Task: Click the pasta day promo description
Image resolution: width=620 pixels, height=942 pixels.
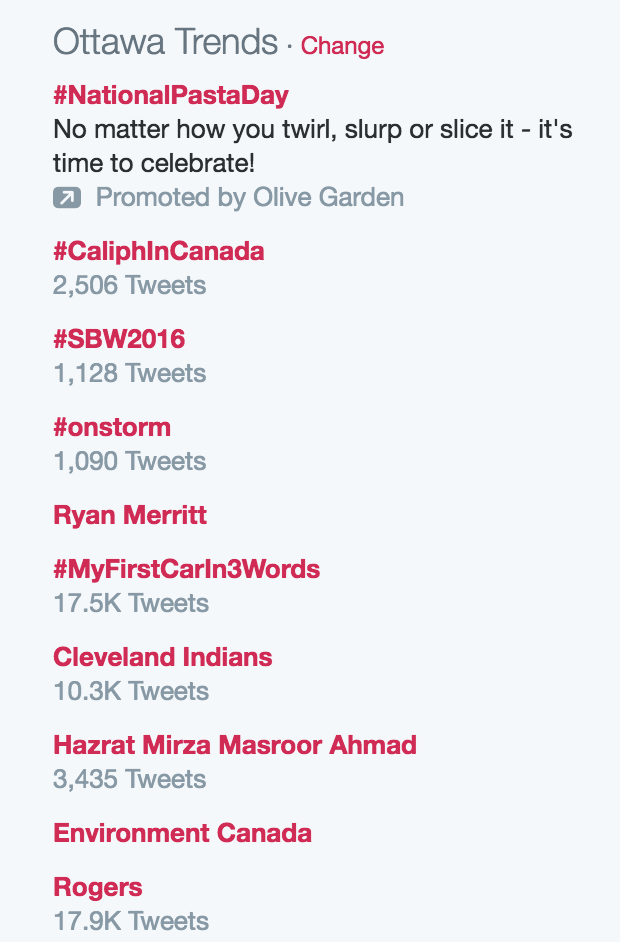Action: point(312,146)
